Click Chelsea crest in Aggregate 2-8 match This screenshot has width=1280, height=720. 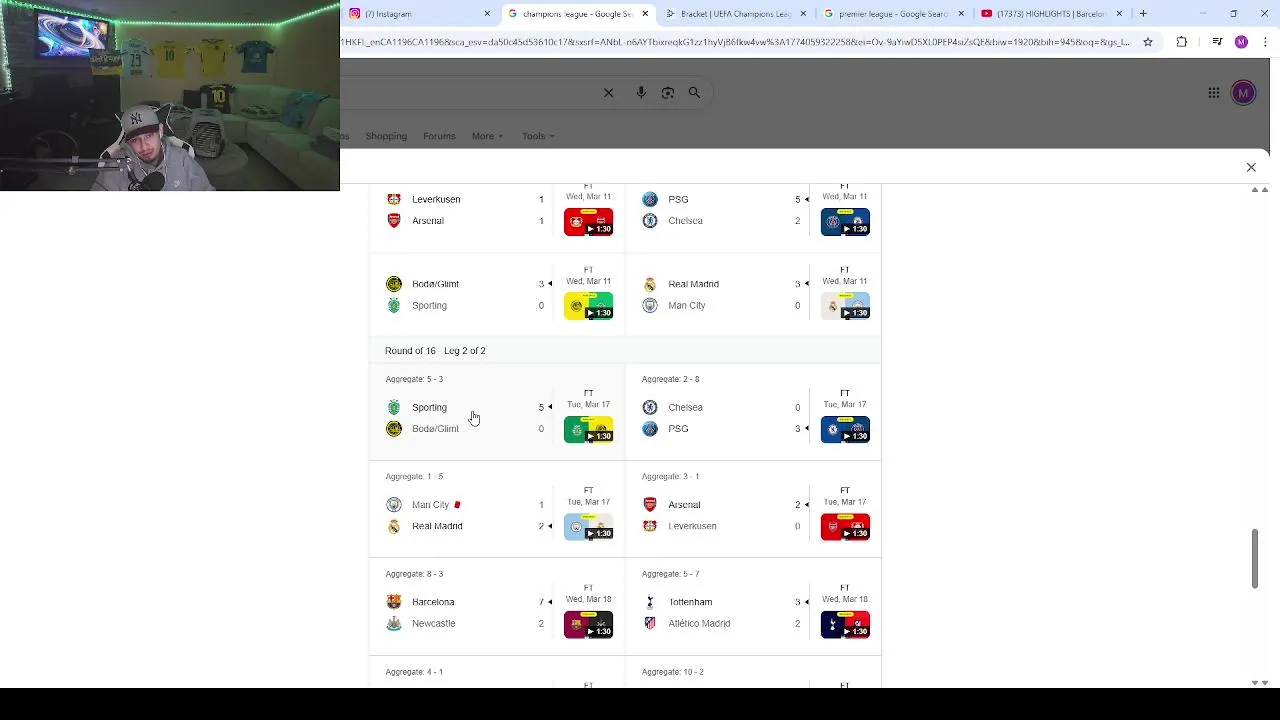pos(650,407)
